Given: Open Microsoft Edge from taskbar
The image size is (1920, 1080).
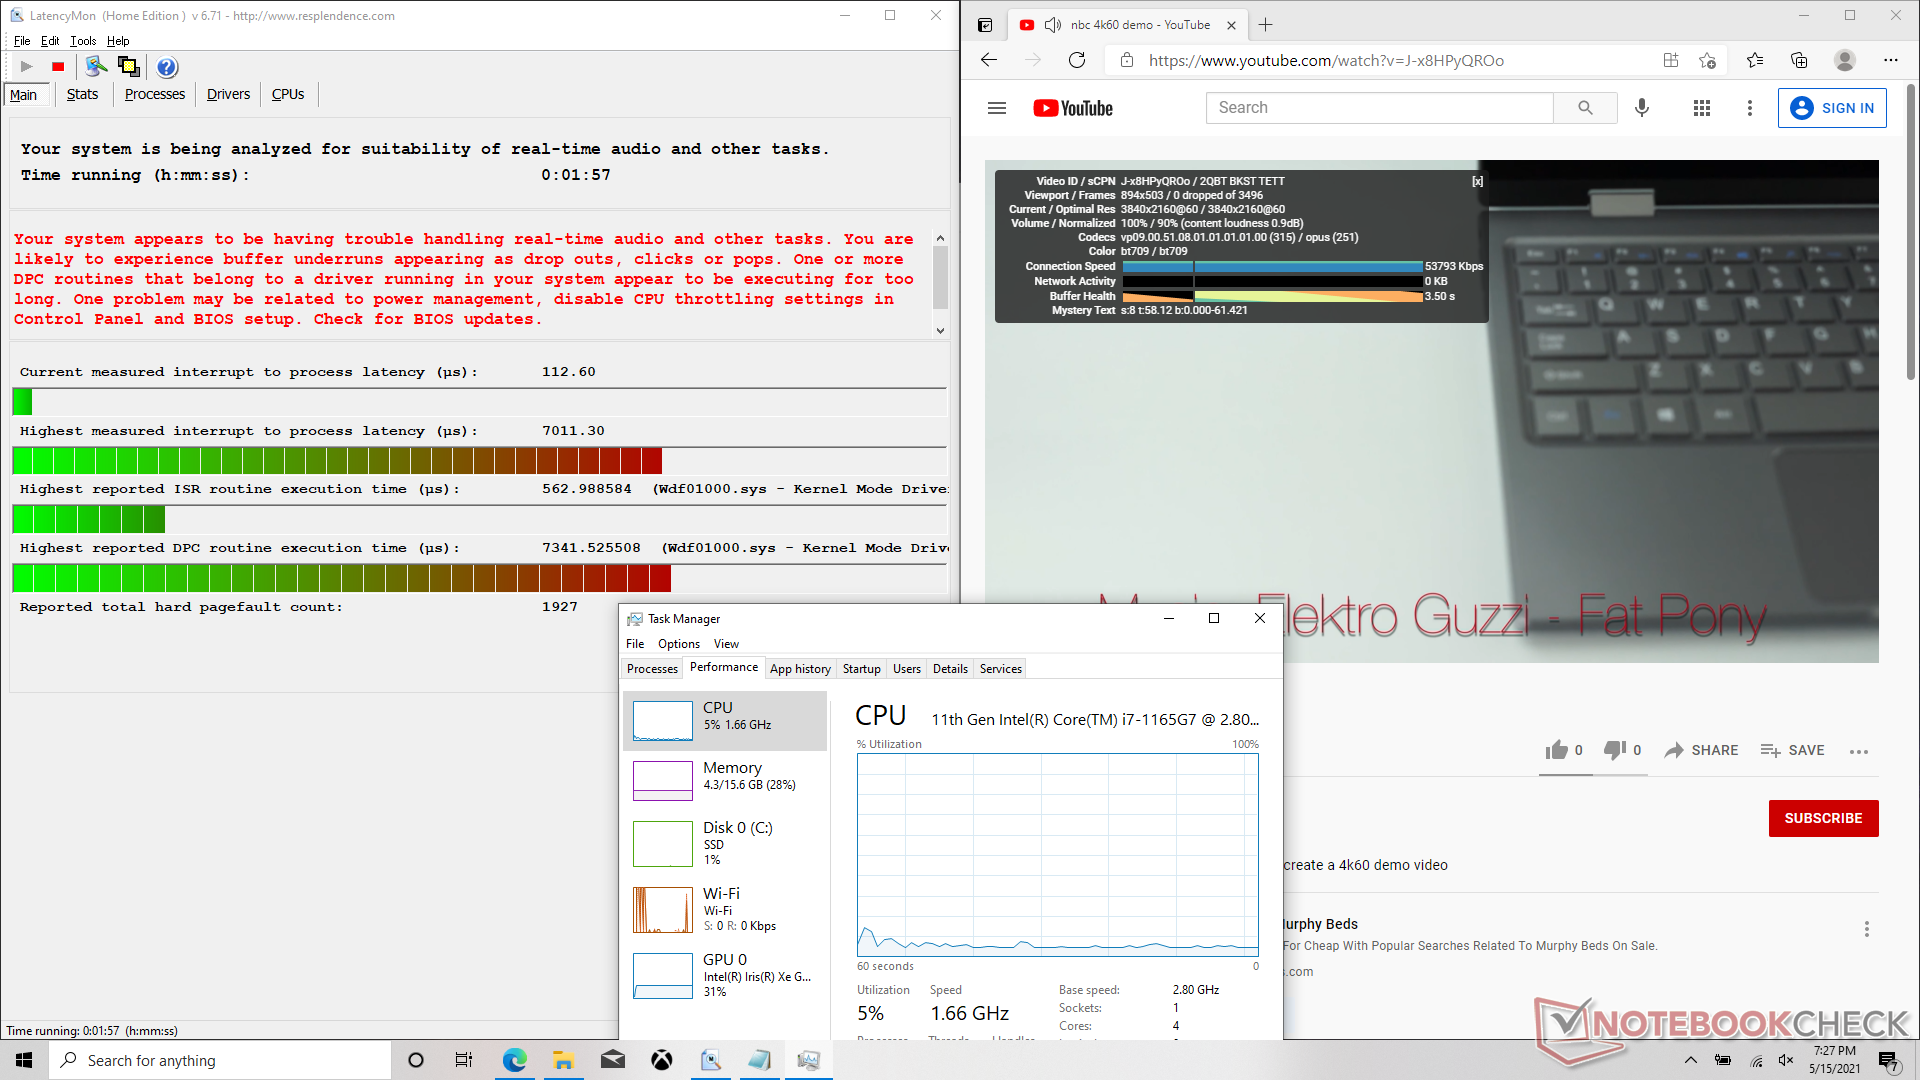Looking at the screenshot, I should (x=514, y=1060).
